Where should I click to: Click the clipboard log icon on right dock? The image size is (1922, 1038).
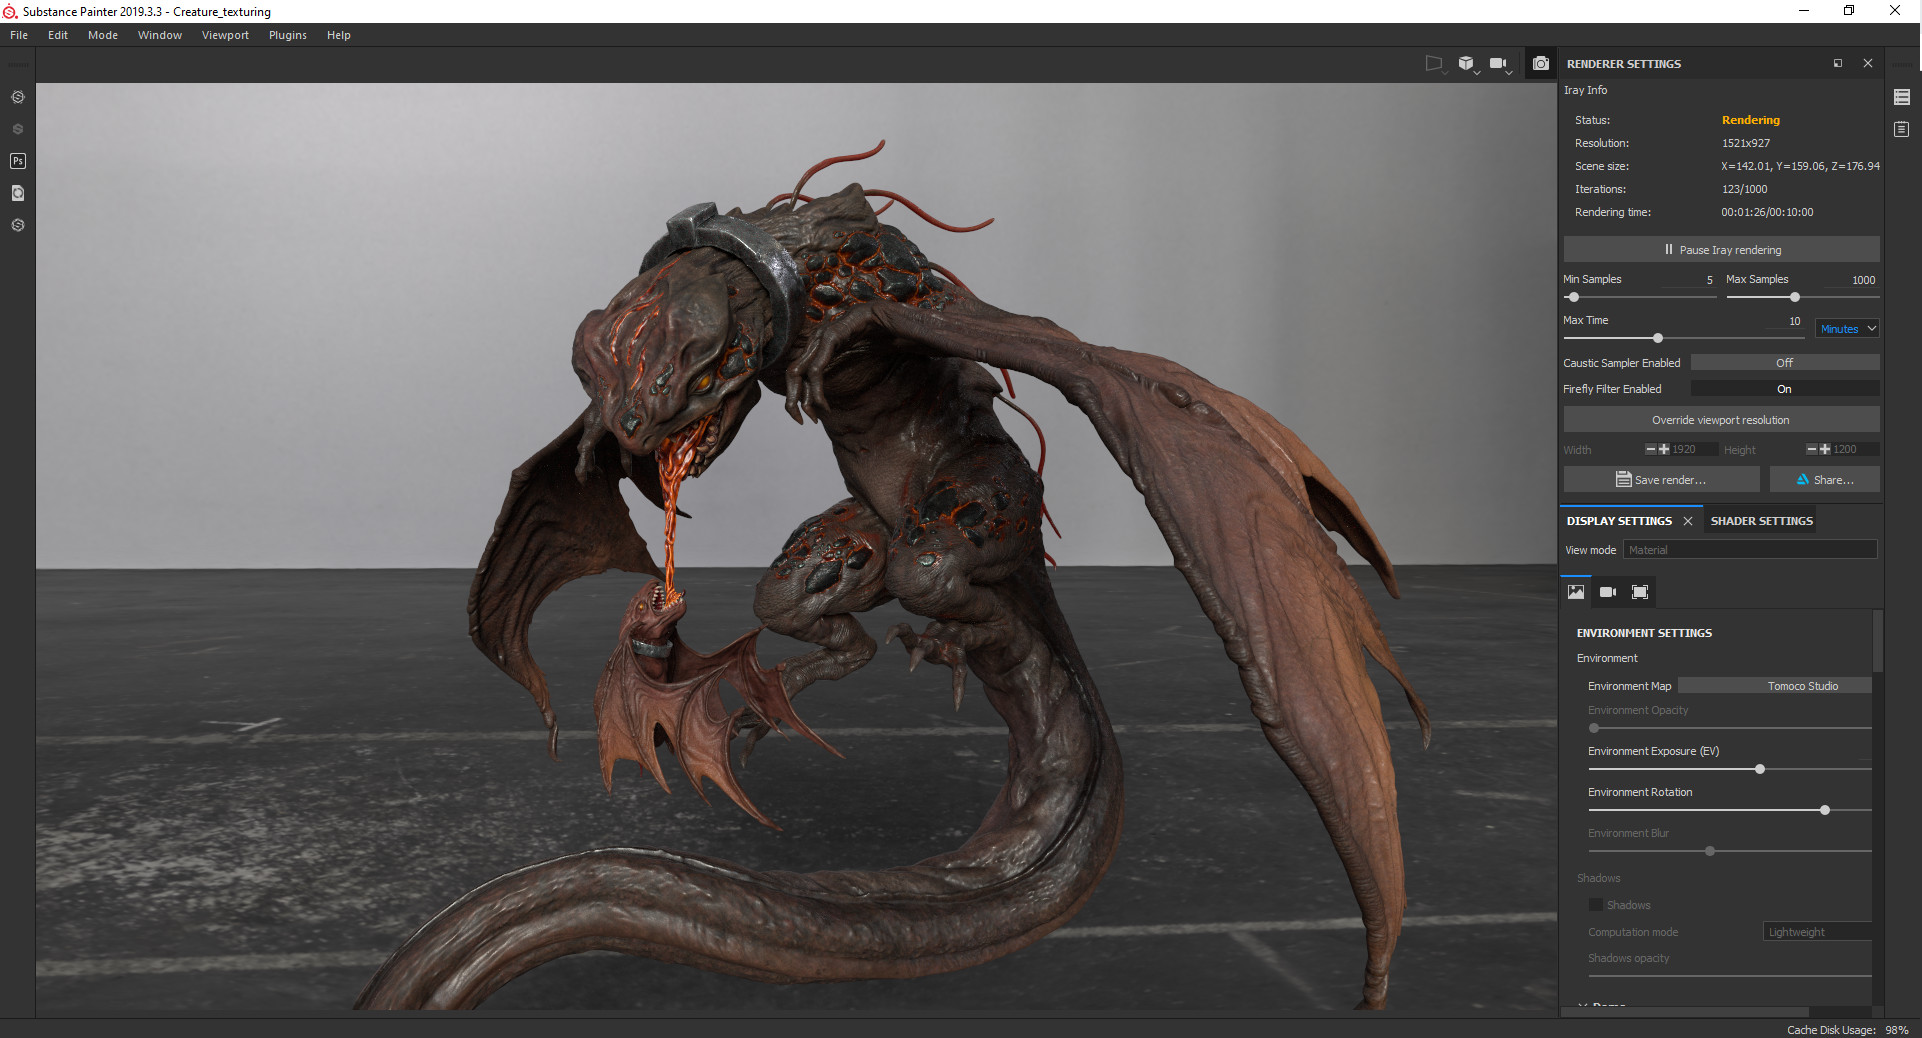click(x=1902, y=129)
